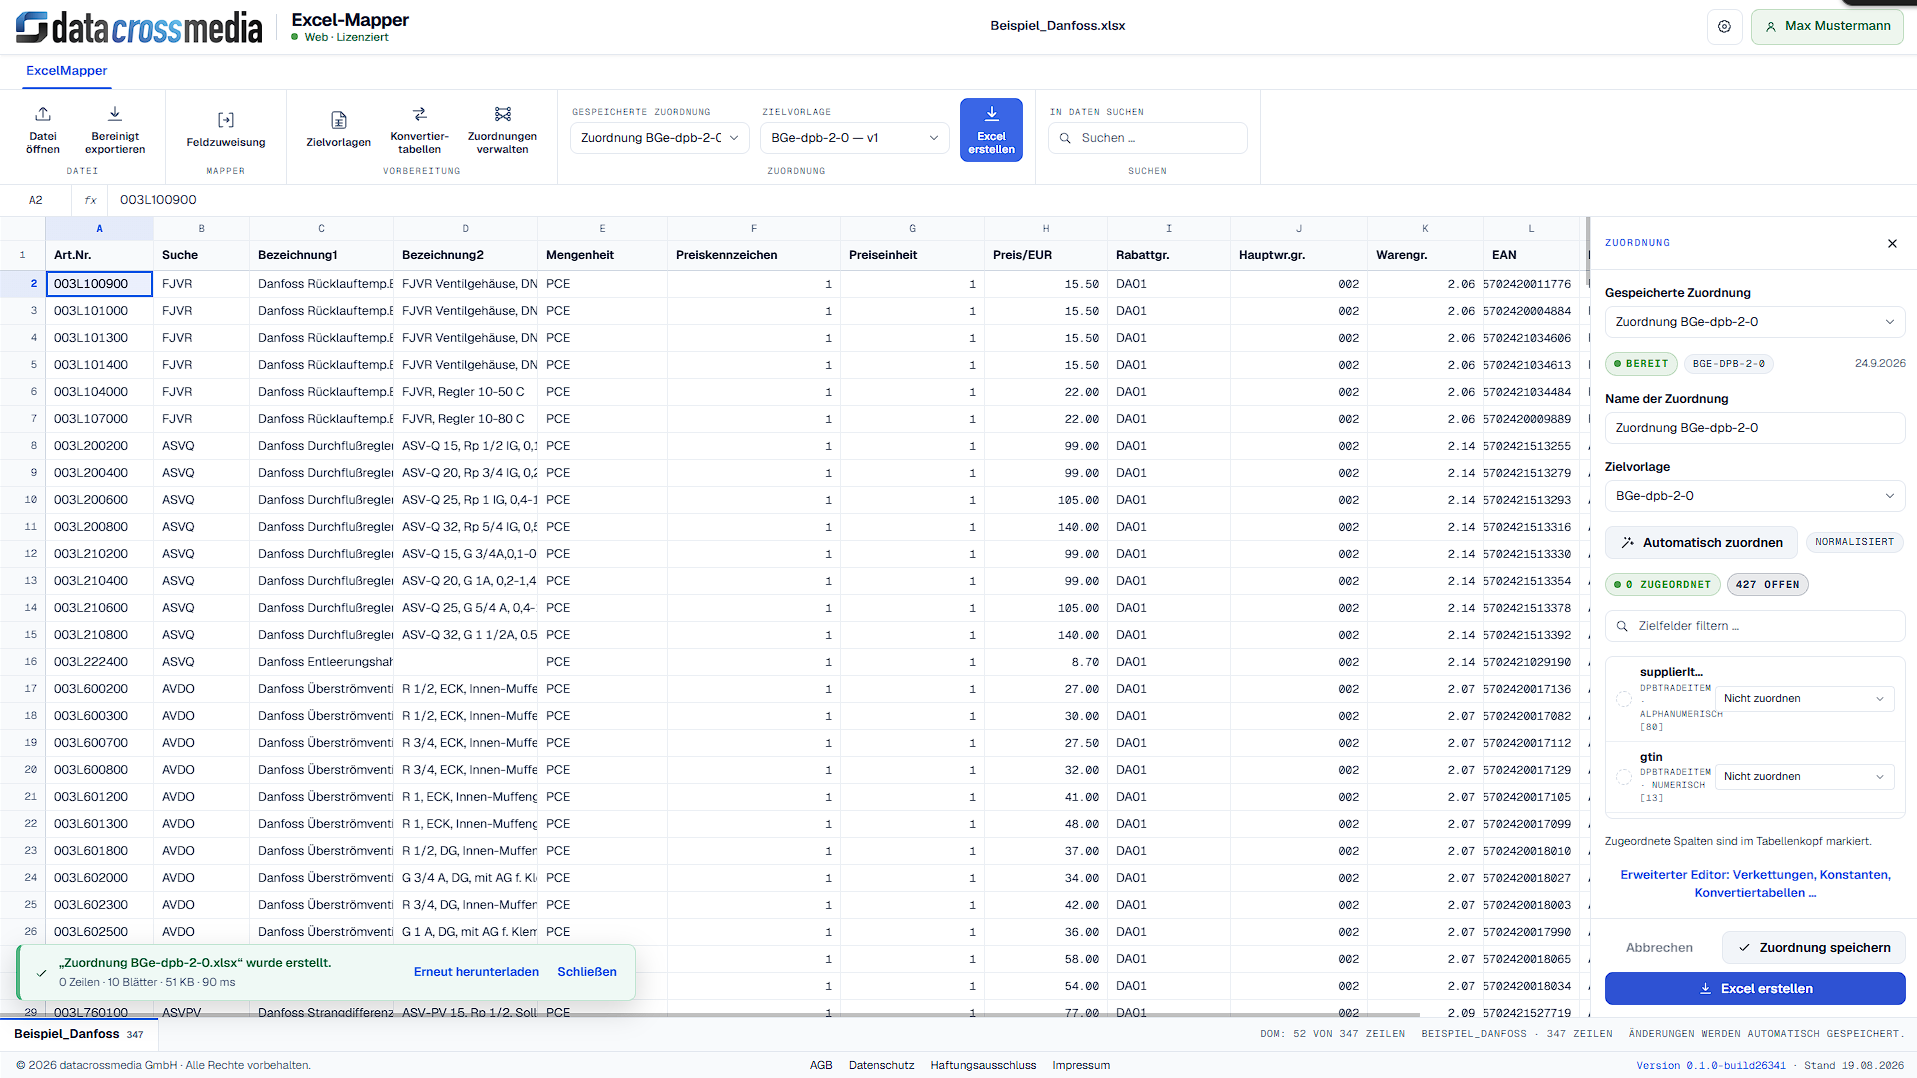Open panel Zielvorlage BGe-dpb-2-0 dropdown

tap(1755, 496)
